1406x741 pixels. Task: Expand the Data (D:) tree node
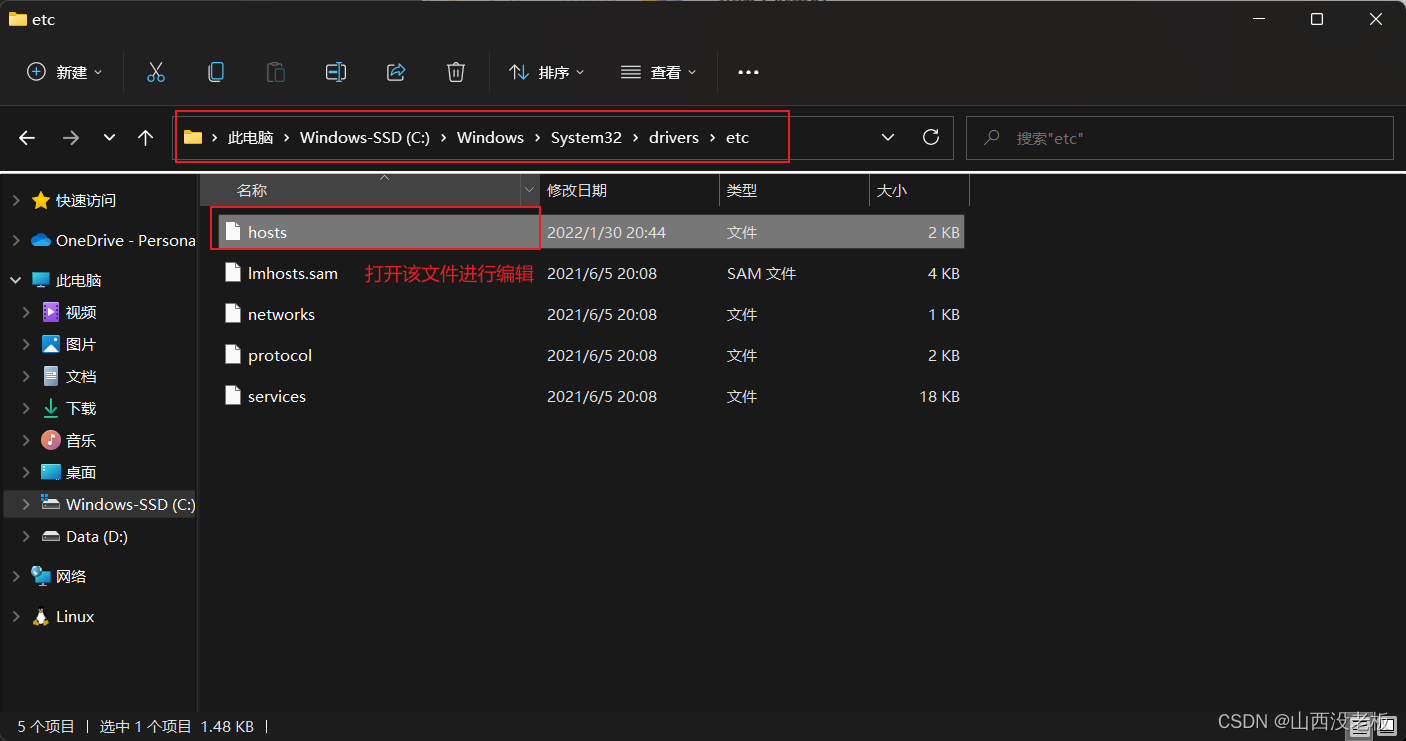[x=26, y=536]
